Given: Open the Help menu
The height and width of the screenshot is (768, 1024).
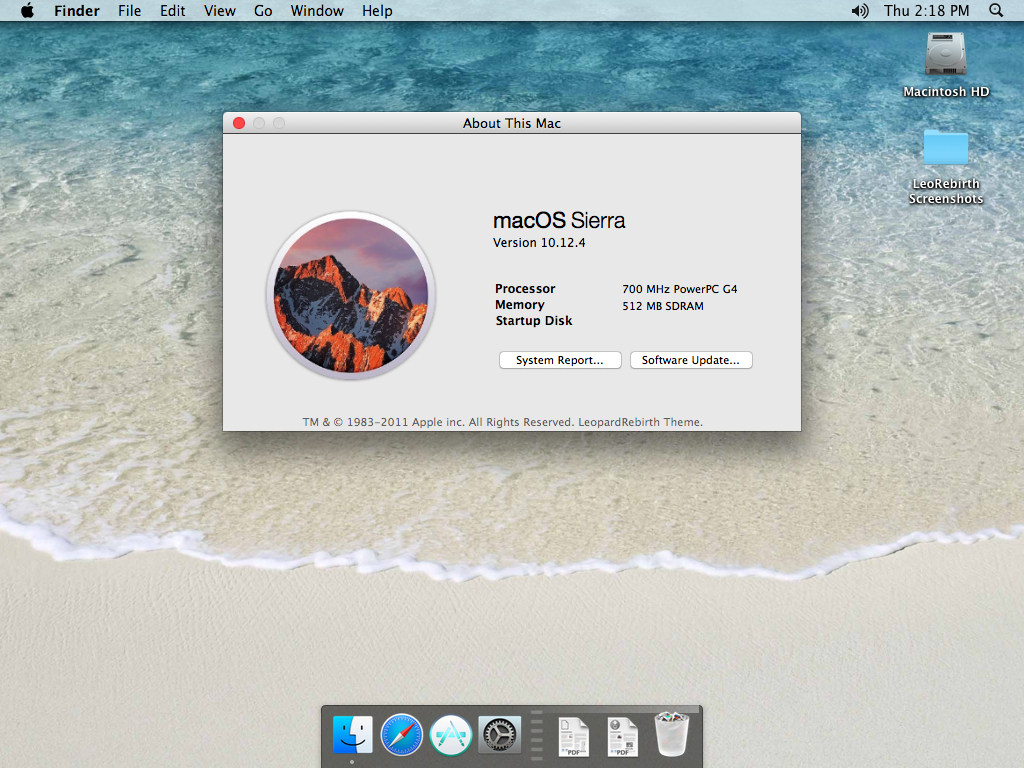Looking at the screenshot, I should click(x=377, y=11).
